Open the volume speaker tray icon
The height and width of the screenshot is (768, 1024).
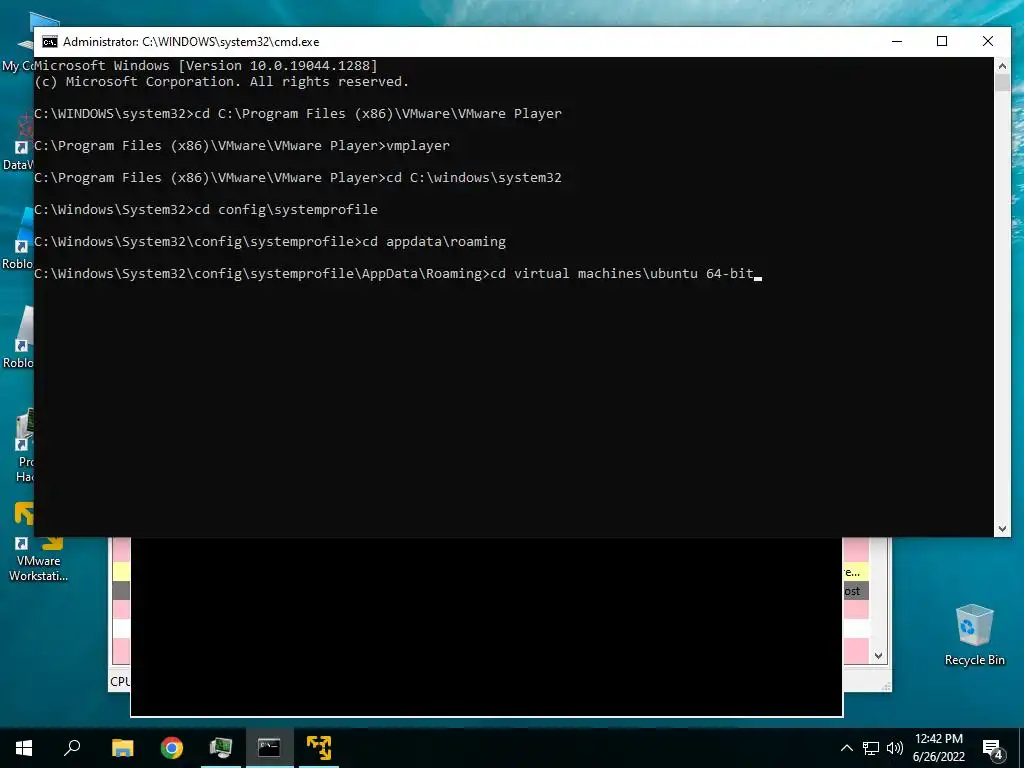(895, 748)
